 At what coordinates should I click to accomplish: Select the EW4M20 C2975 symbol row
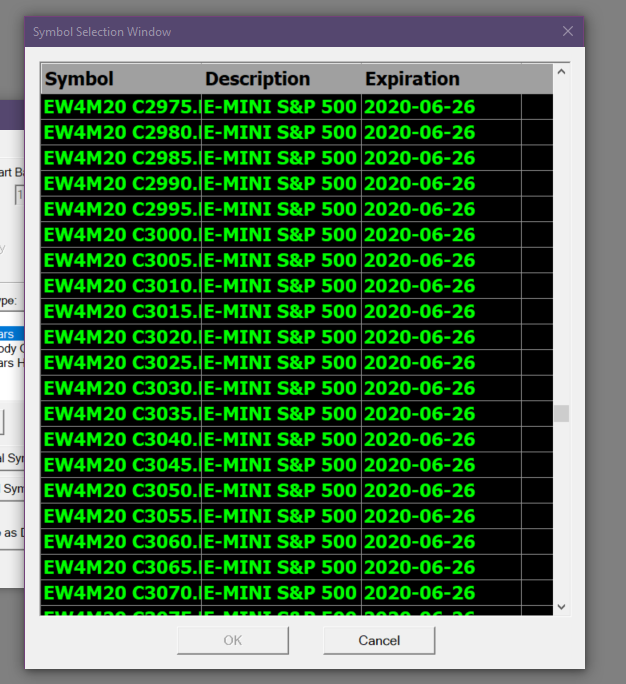pos(297,107)
